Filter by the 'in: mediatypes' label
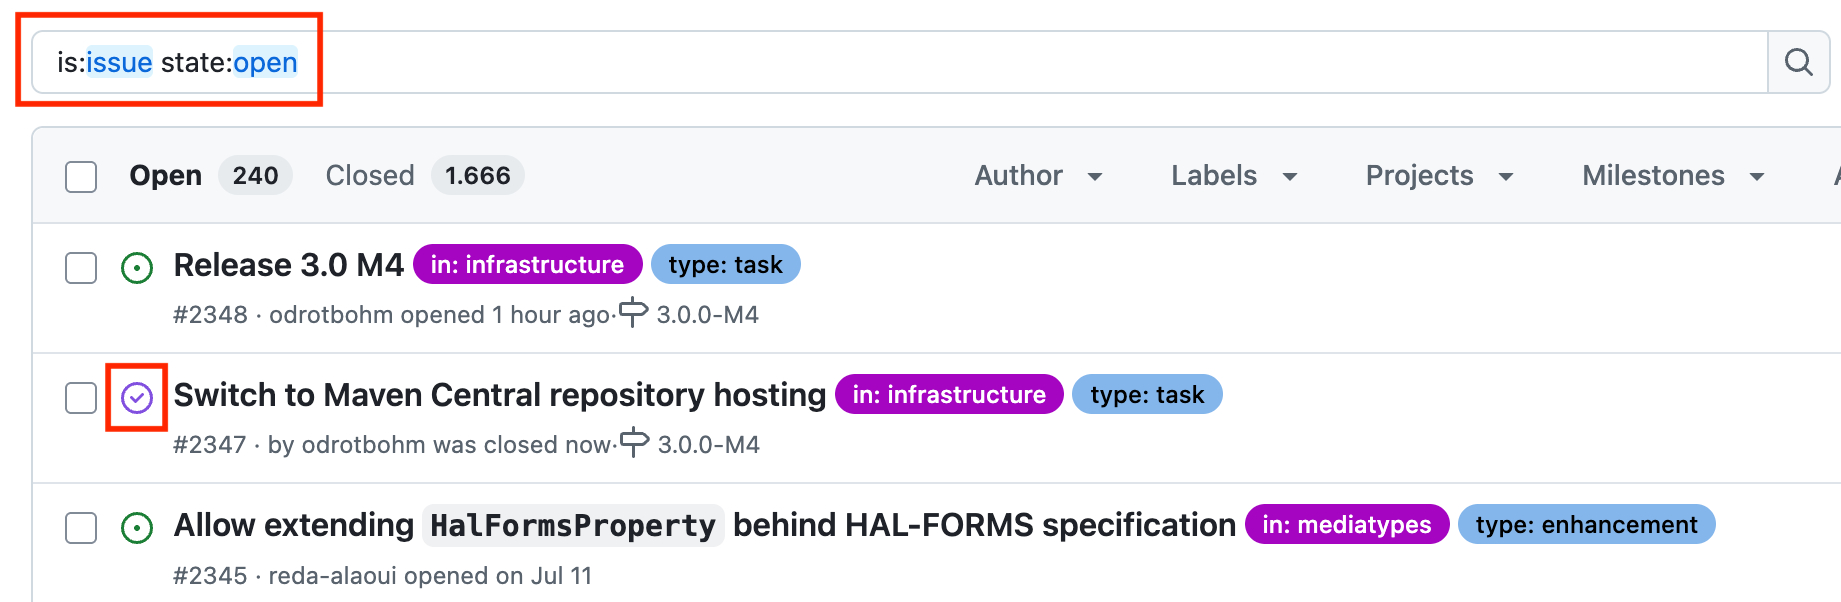 [x=1346, y=525]
